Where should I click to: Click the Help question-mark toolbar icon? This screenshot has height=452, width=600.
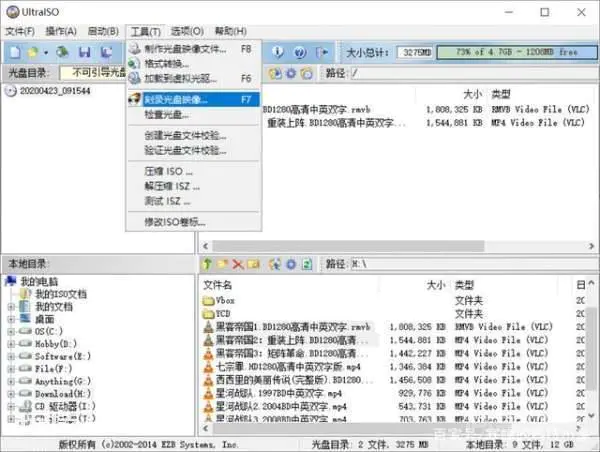[300, 52]
